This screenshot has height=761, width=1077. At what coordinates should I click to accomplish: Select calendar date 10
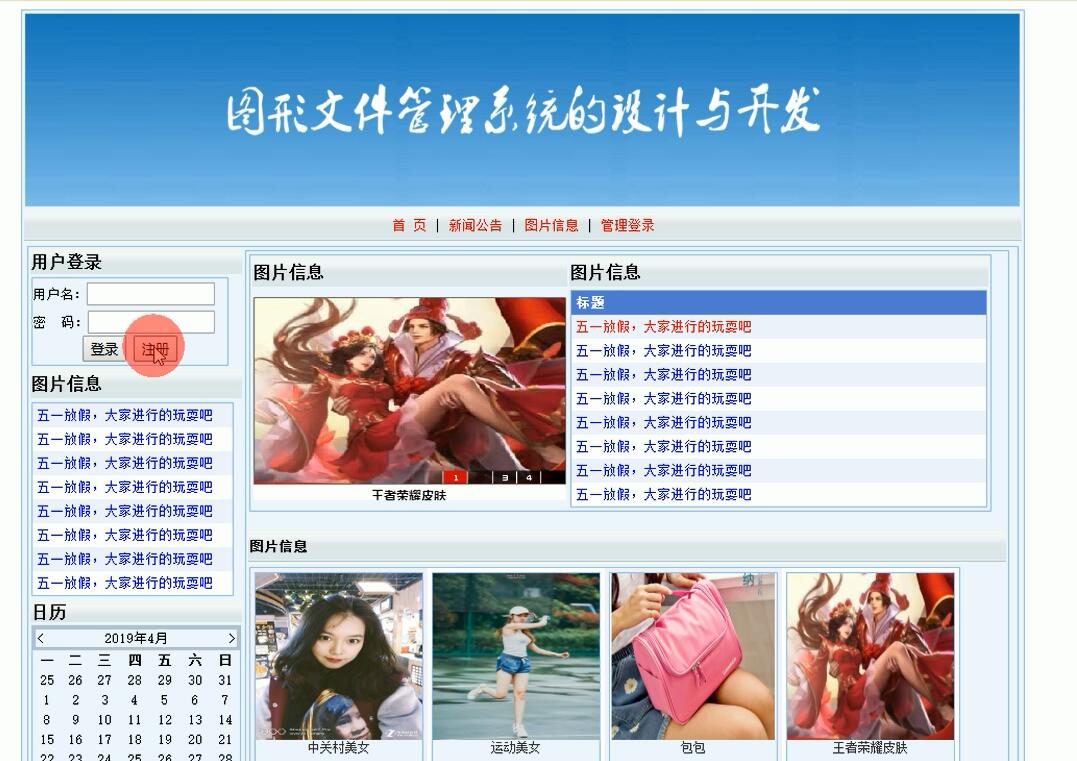pyautogui.click(x=104, y=720)
